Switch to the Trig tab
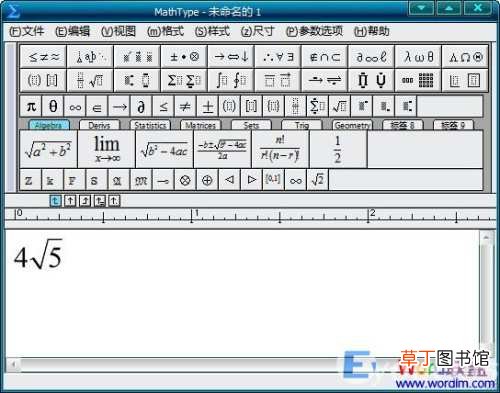The image size is (500, 393). tap(302, 125)
